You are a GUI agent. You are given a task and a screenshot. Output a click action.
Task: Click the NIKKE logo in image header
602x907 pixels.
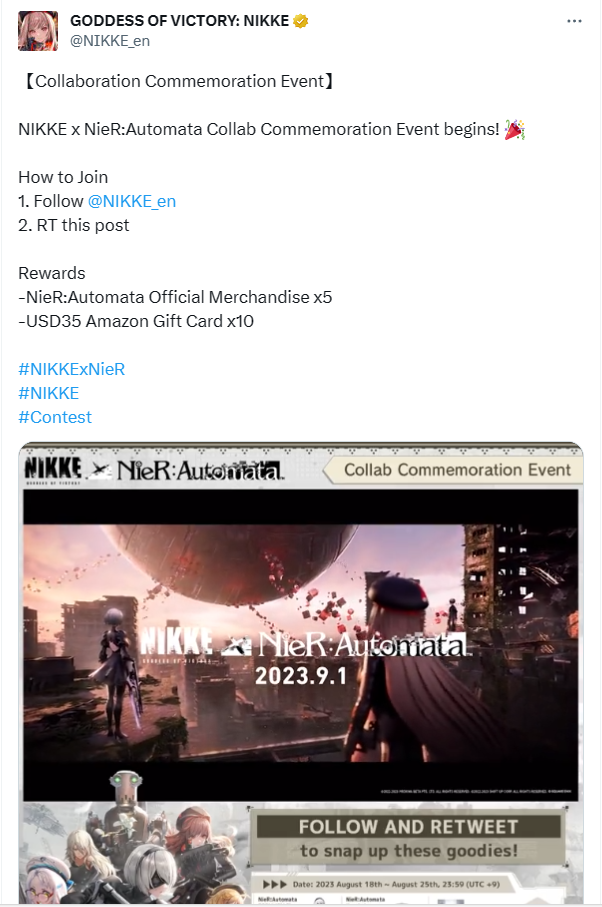[53, 469]
